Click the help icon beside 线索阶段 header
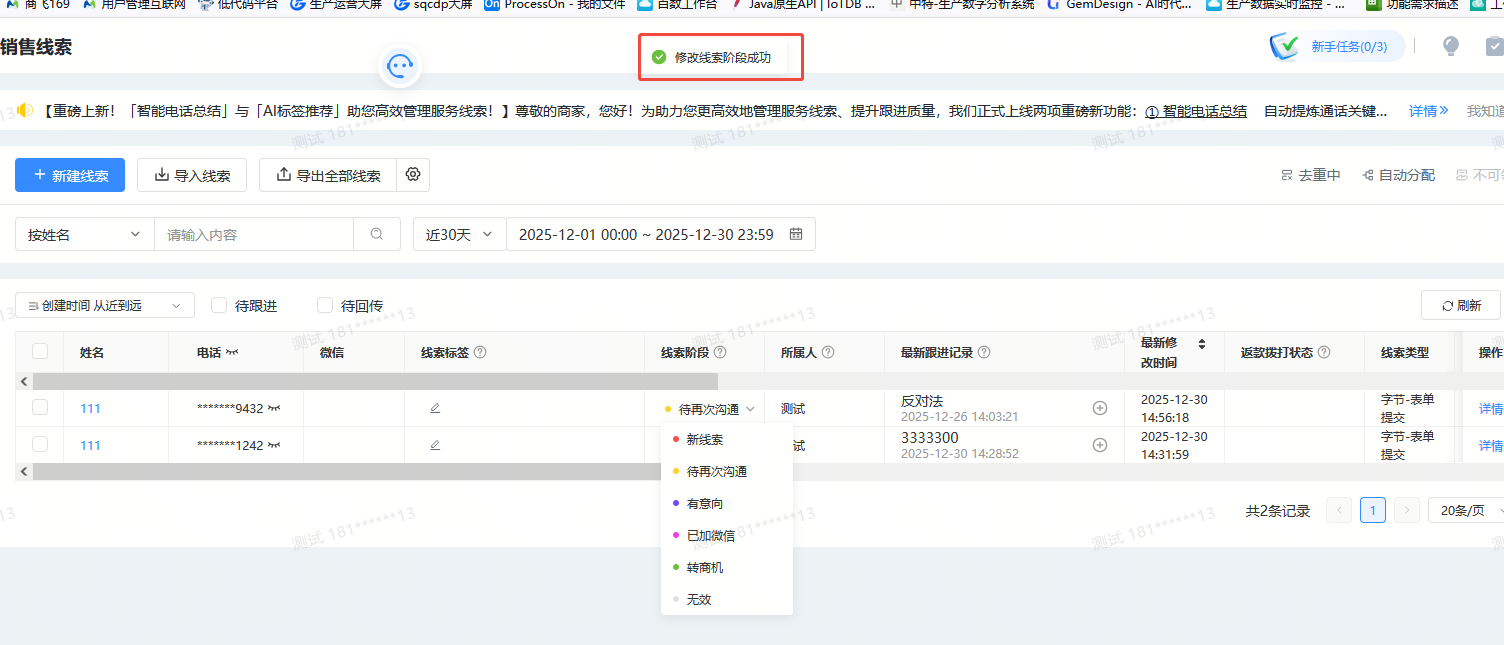The height and width of the screenshot is (645, 1504). pyautogui.click(x=720, y=352)
